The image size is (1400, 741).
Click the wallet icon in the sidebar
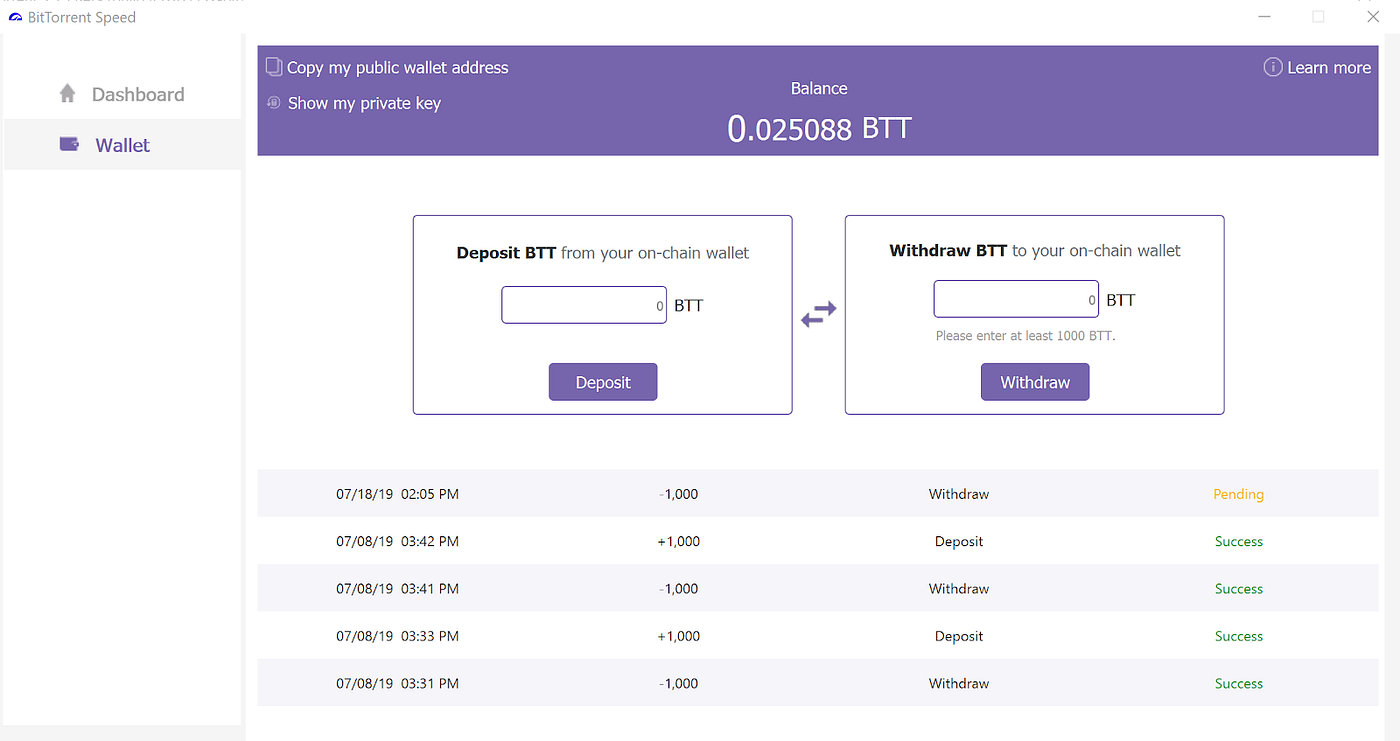click(68, 143)
